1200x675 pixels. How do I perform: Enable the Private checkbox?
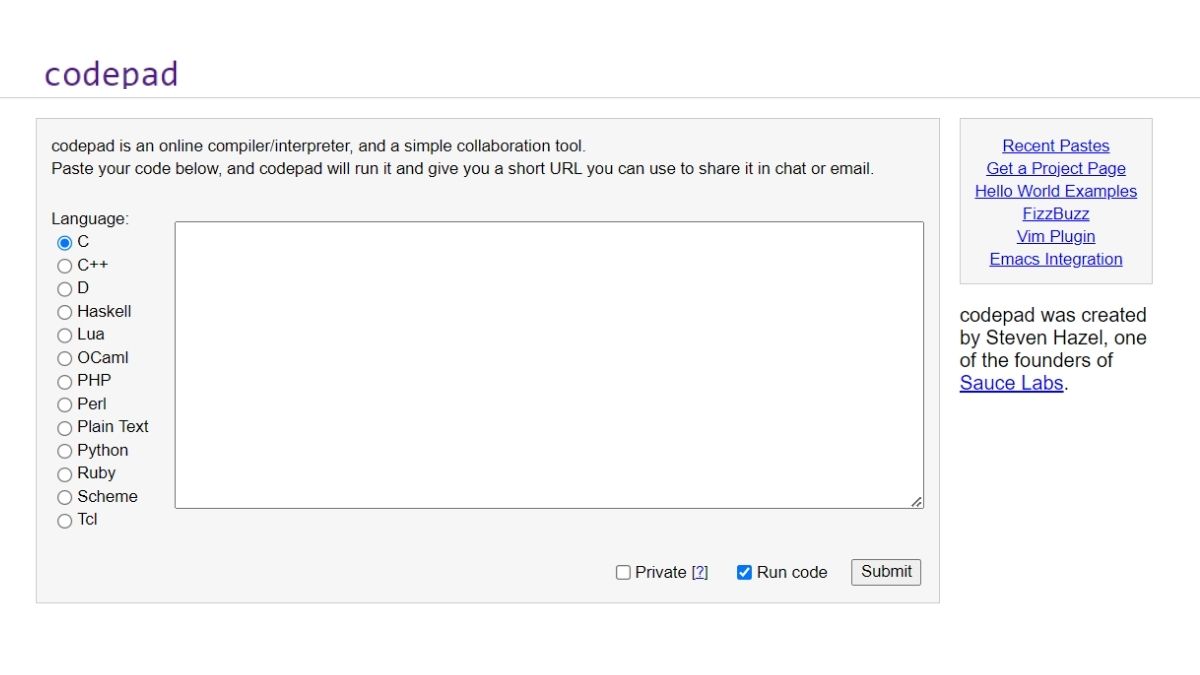[x=623, y=573]
